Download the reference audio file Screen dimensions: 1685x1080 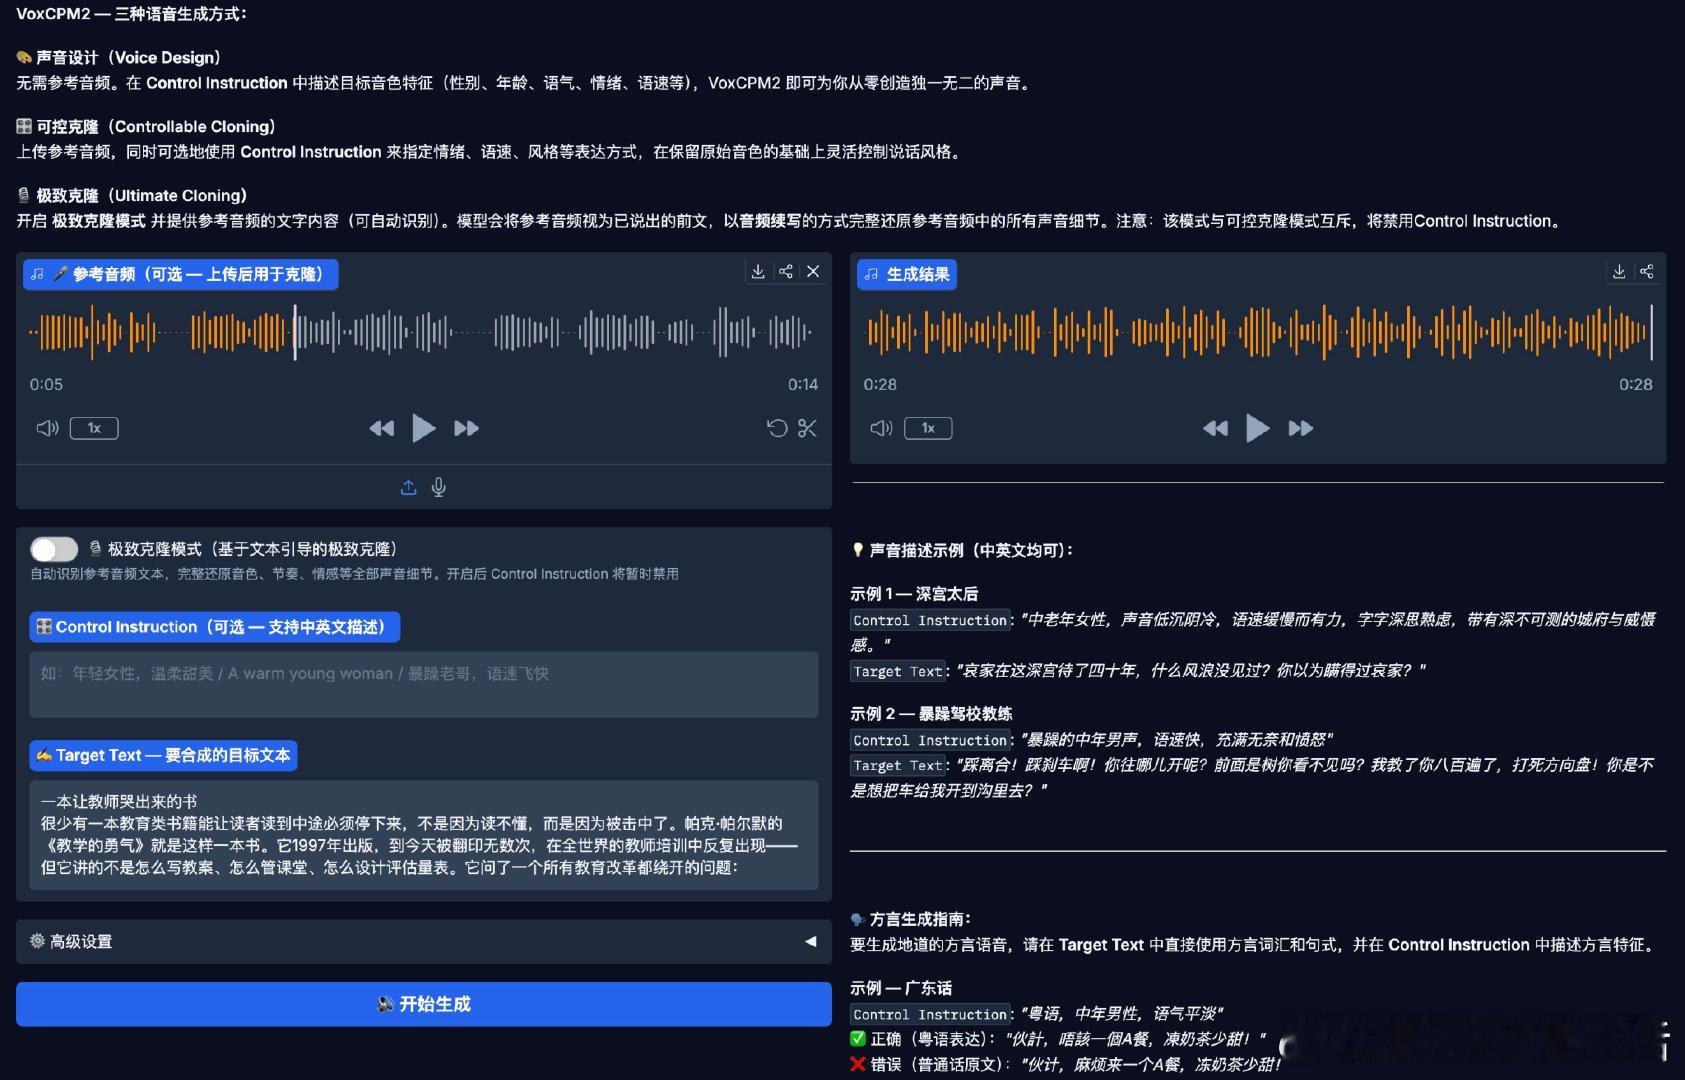[758, 272]
